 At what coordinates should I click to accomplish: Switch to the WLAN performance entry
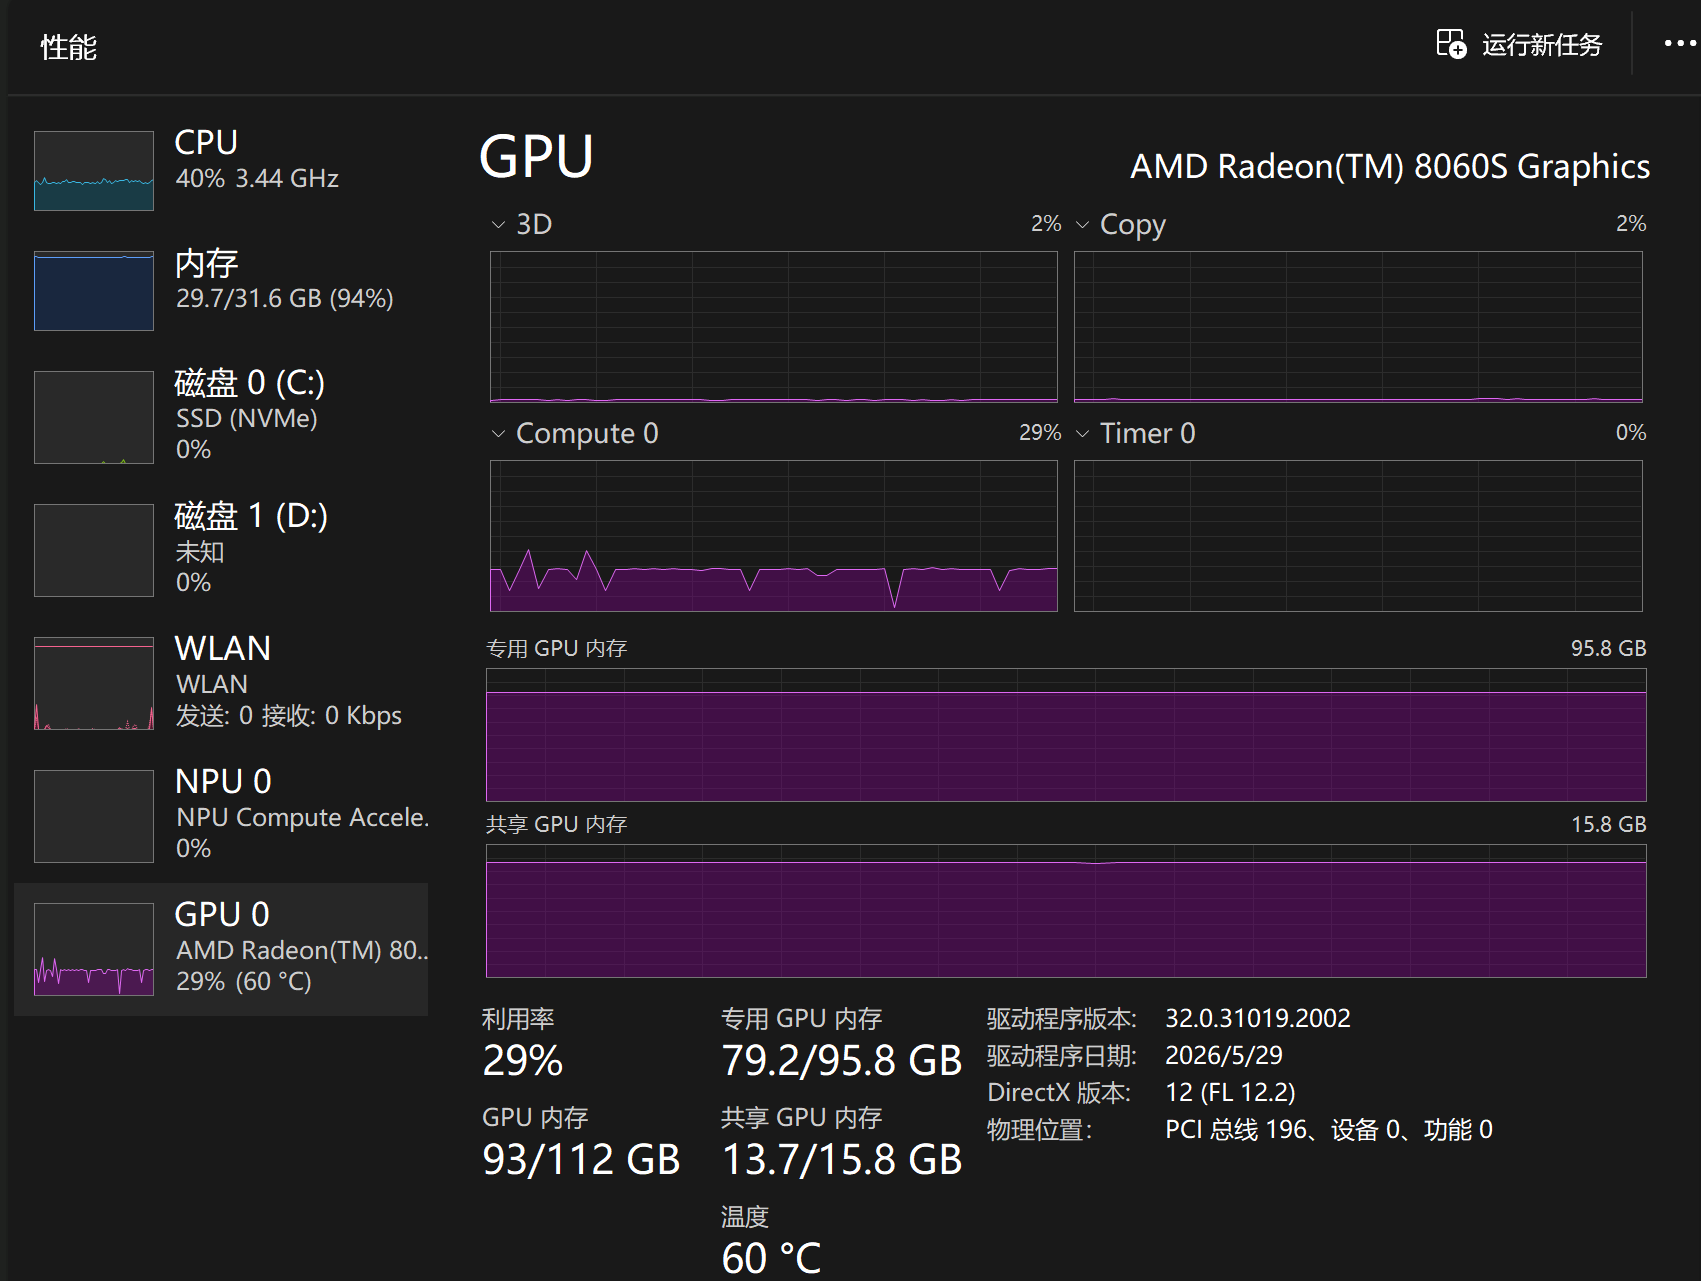[221, 683]
